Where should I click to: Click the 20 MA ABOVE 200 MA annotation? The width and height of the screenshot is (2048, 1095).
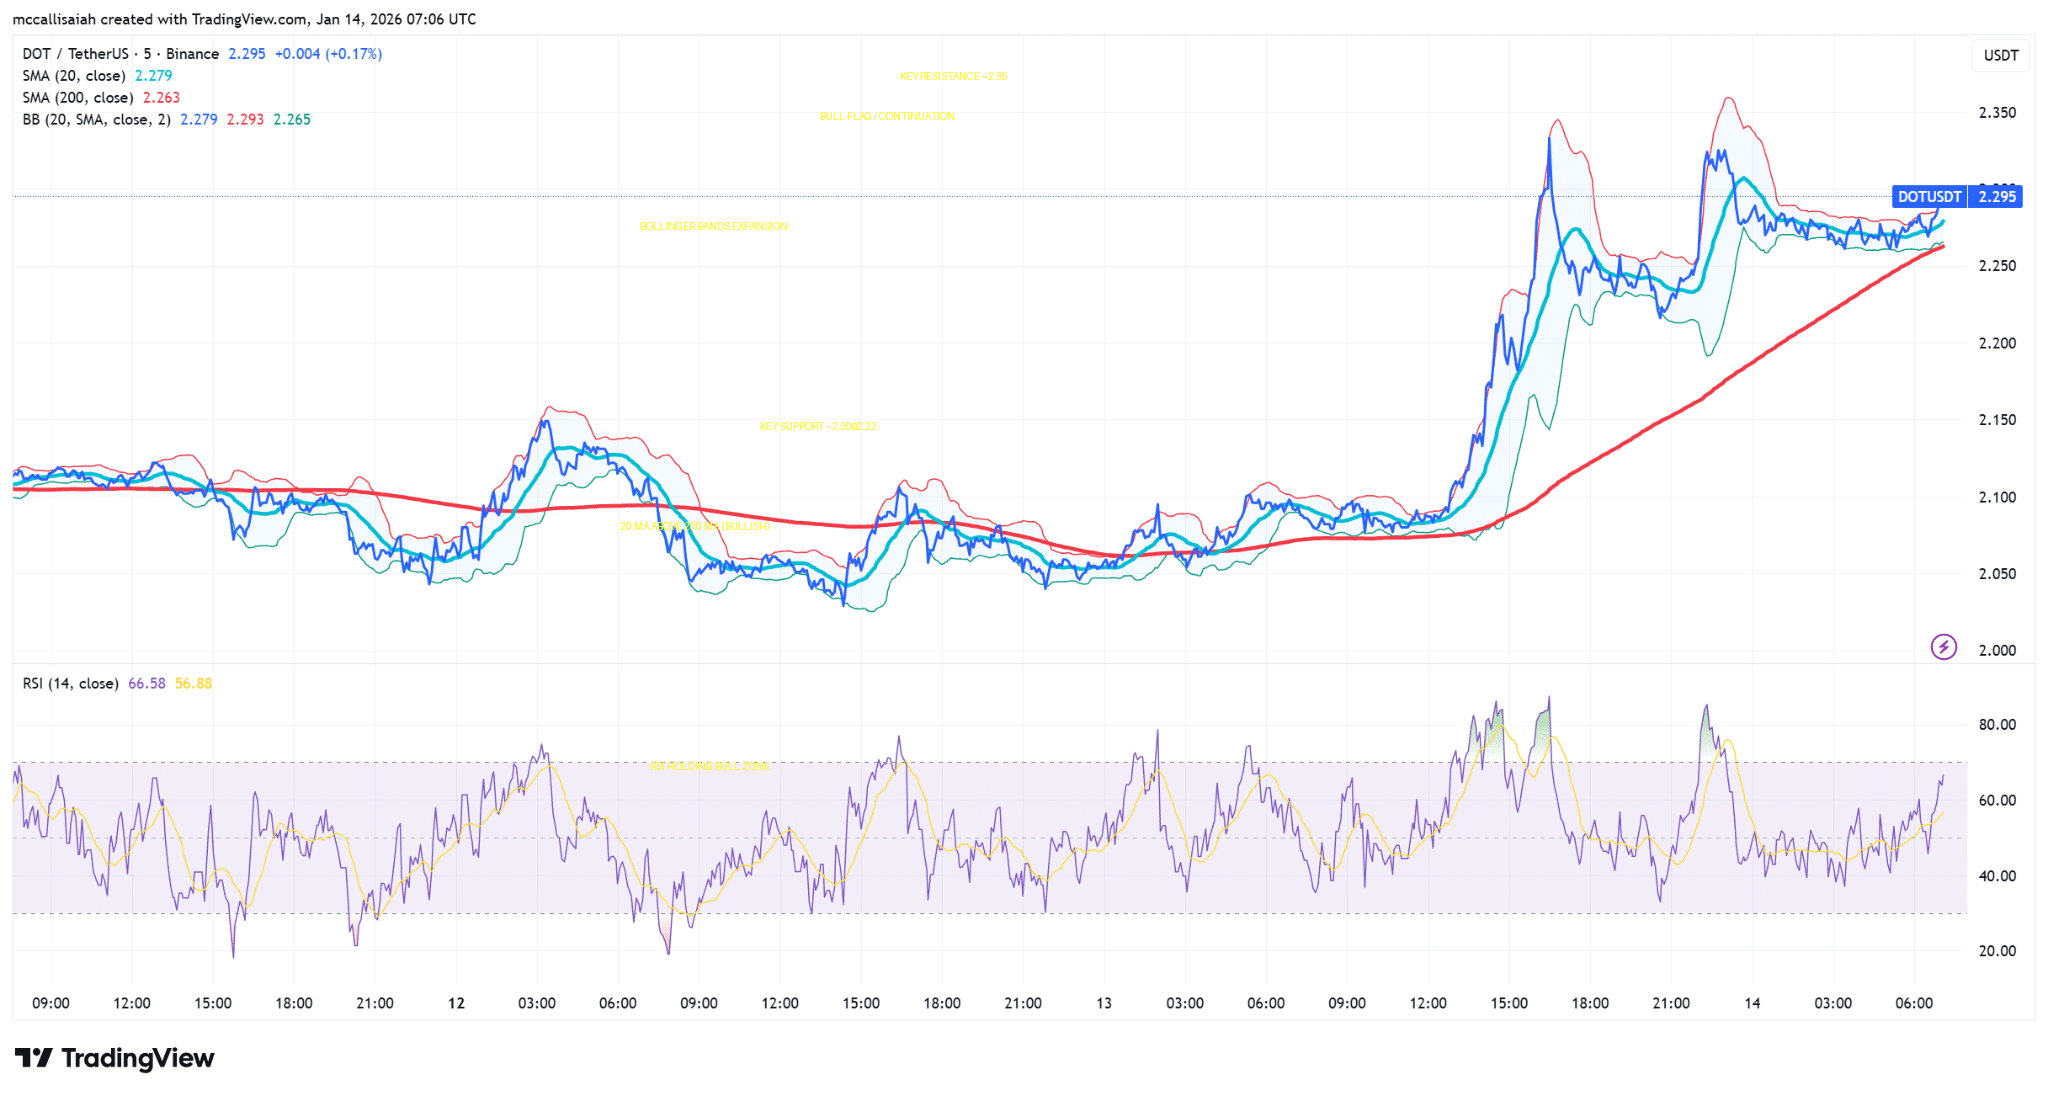pos(694,526)
